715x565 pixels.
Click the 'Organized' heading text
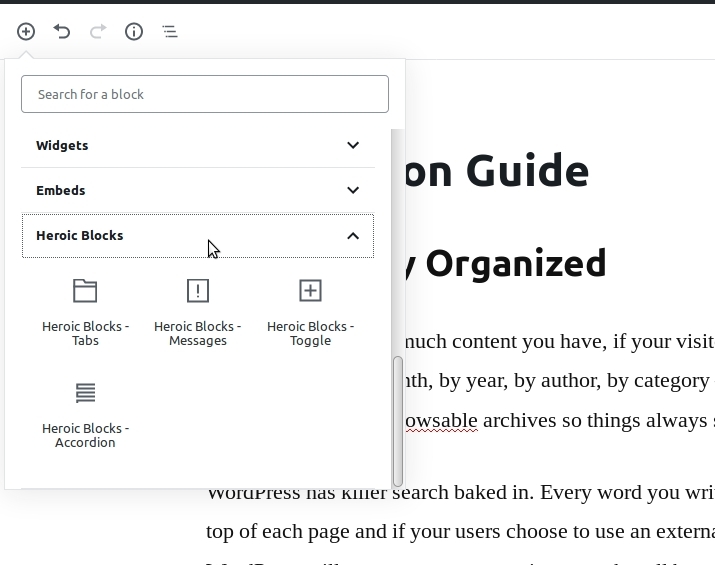pyautogui.click(x=516, y=263)
